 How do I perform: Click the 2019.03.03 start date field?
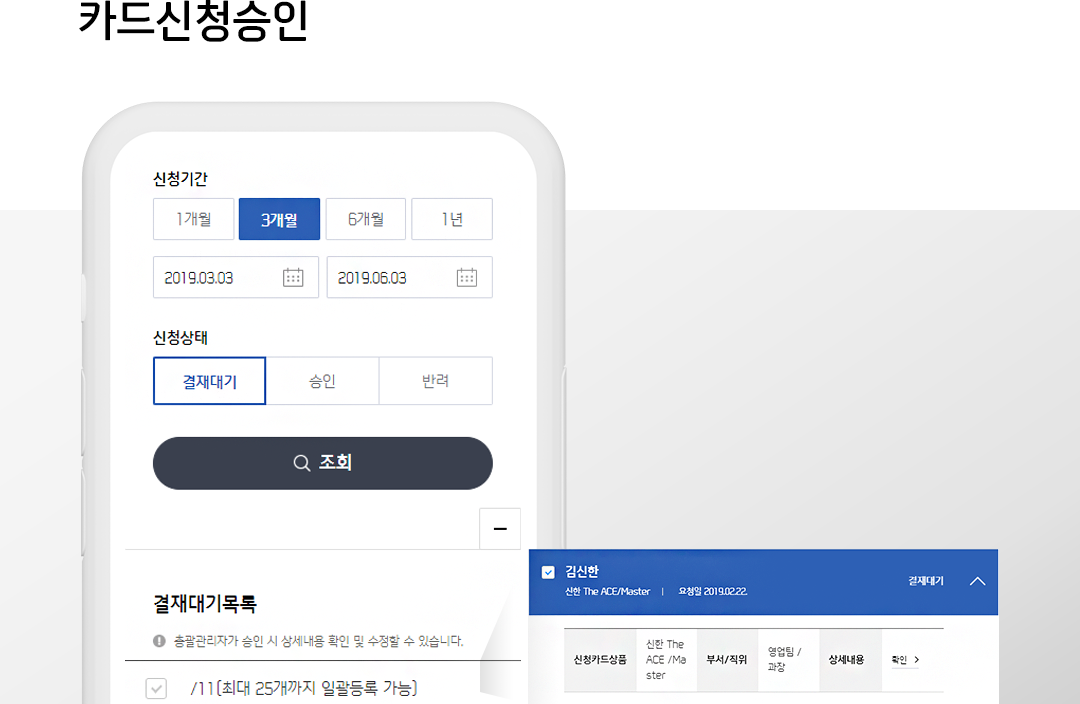pos(236,278)
